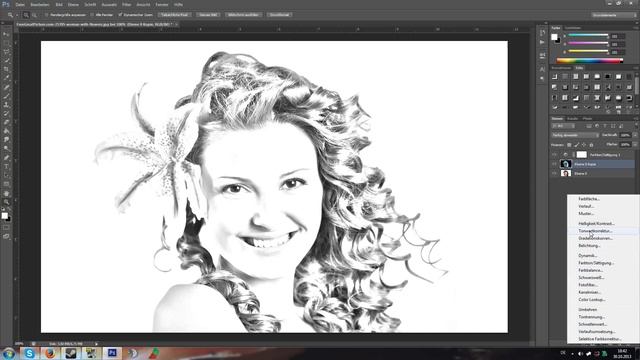This screenshot has width=640, height=360.
Task: Select the Lasso tool
Action: (7, 52)
